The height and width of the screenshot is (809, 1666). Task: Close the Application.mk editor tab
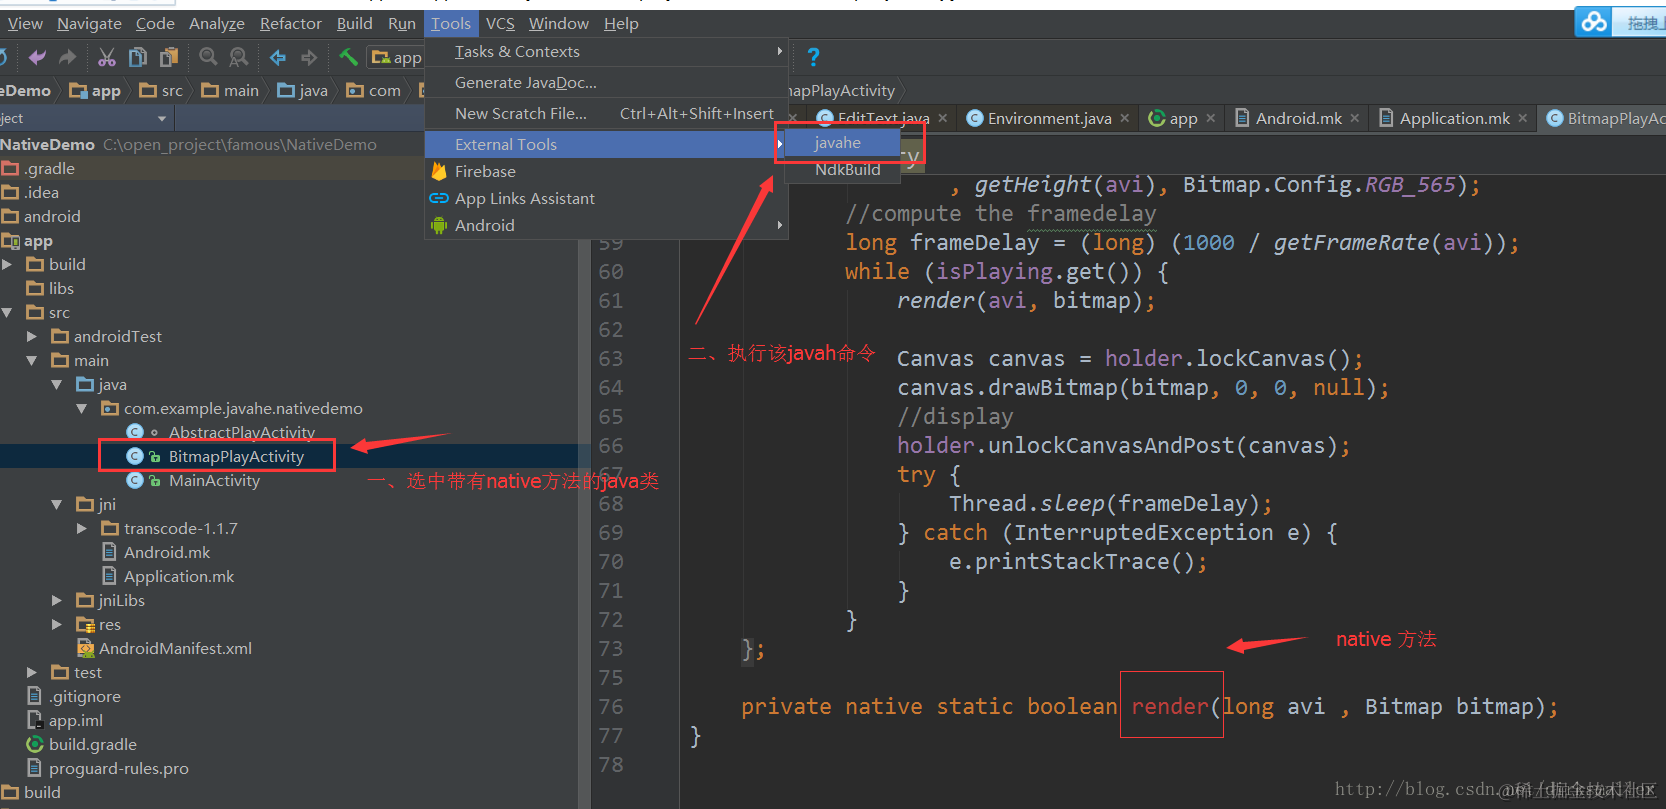(1523, 118)
